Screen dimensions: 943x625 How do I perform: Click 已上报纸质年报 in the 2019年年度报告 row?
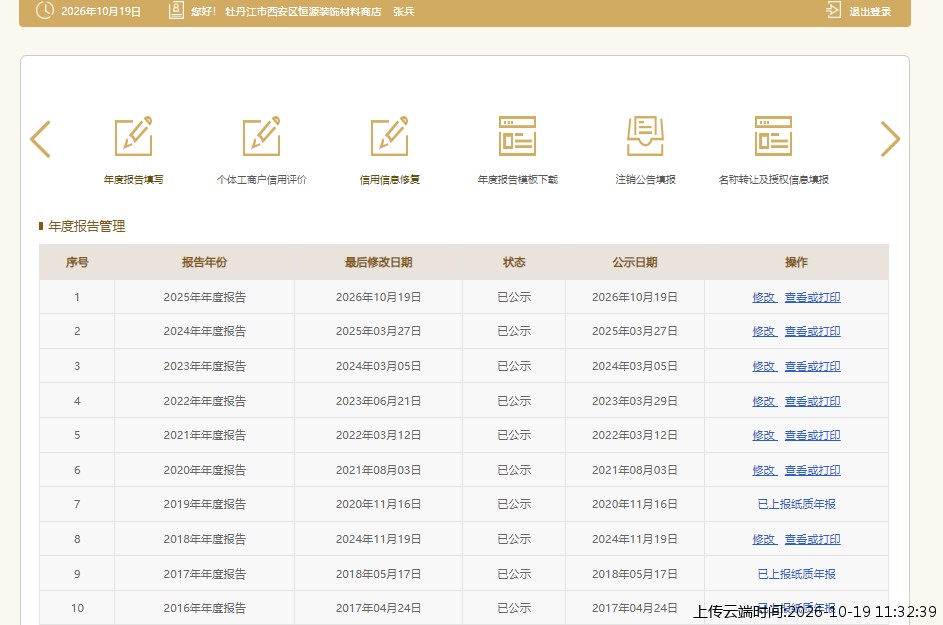point(796,504)
